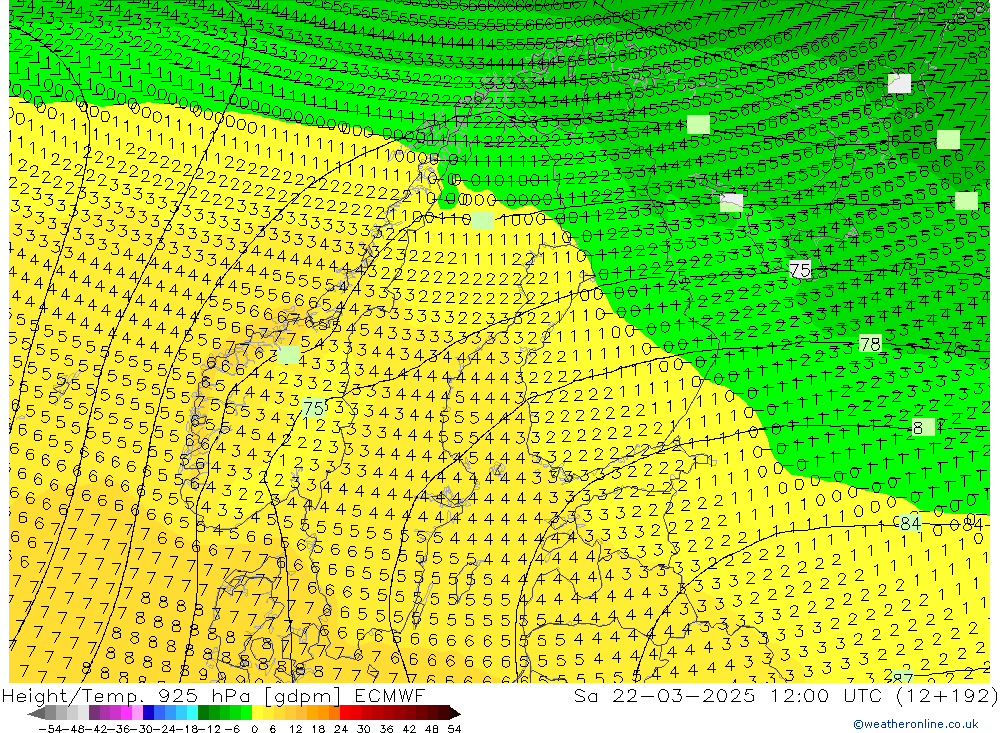Select the bright yellow legend swatch at 0
This screenshot has width=1000, height=733.
[x=257, y=713]
